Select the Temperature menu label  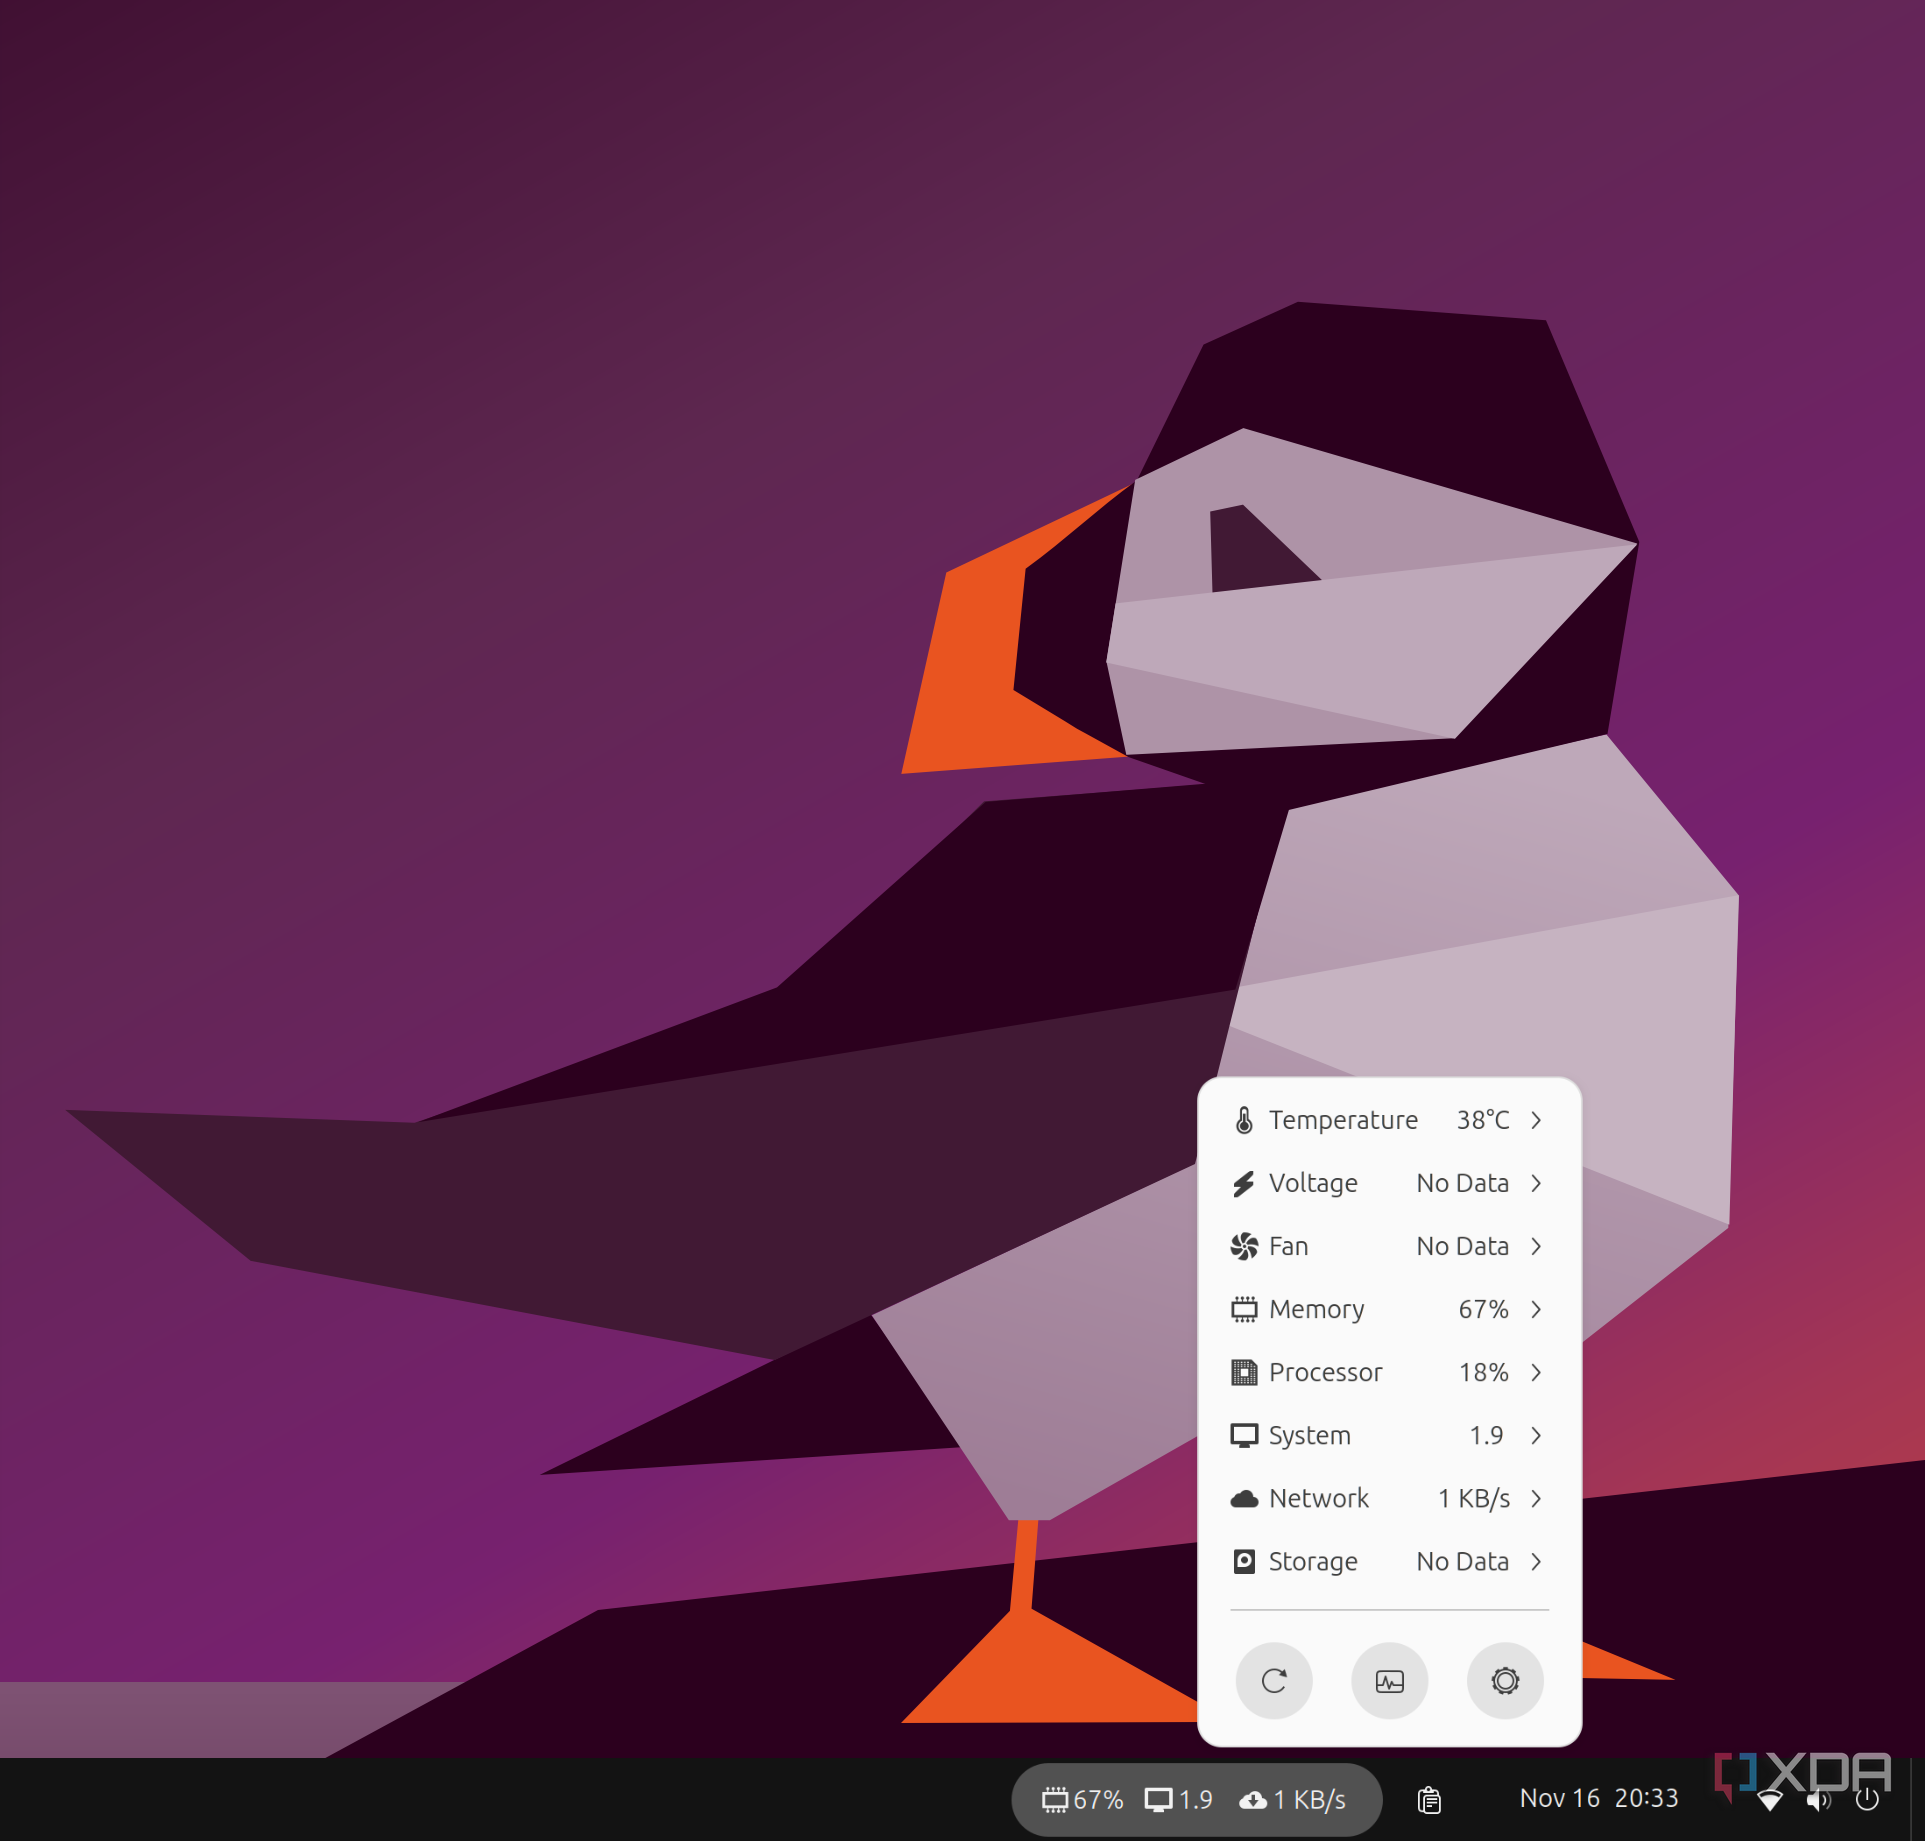coord(1343,1120)
